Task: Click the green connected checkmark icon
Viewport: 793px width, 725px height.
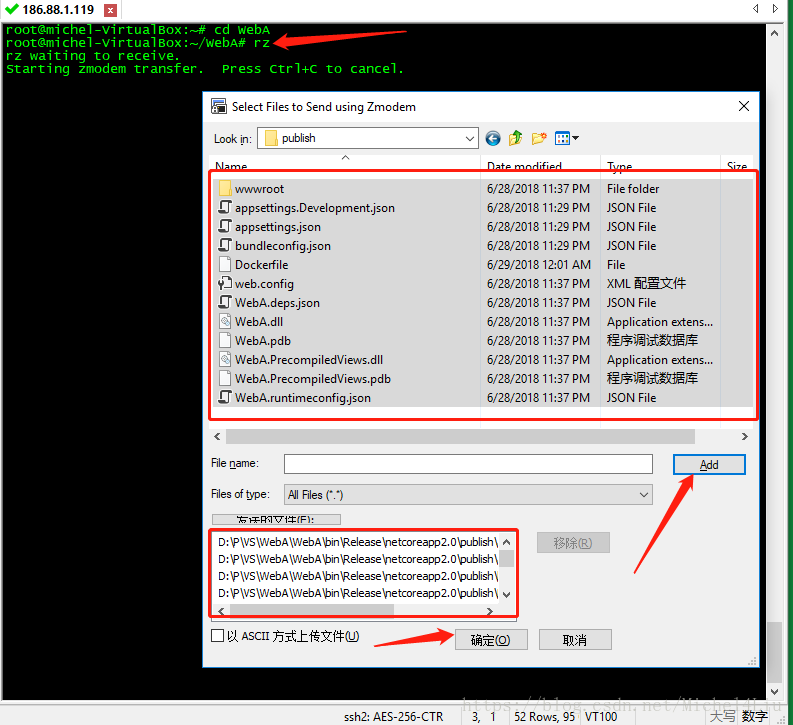Action: [x=11, y=9]
